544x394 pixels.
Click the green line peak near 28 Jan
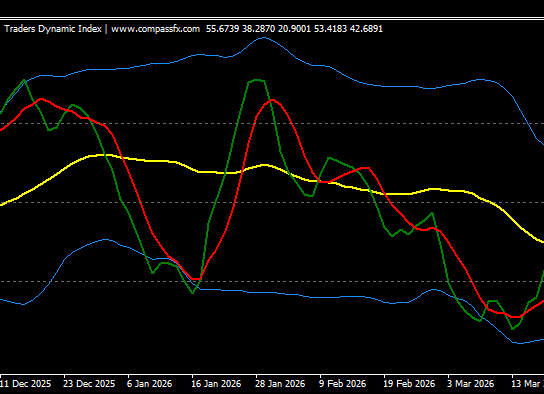(x=257, y=80)
